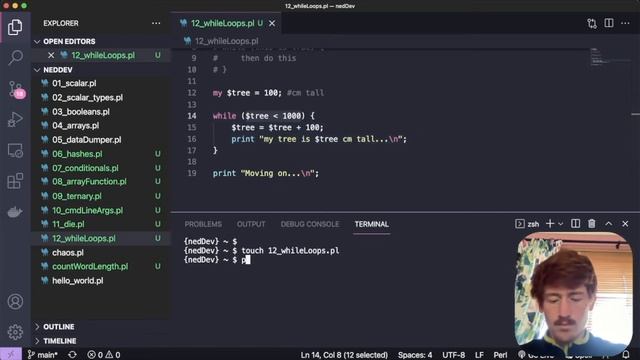Change end of line sequence LF
The image size is (640, 360).
coord(479,355)
